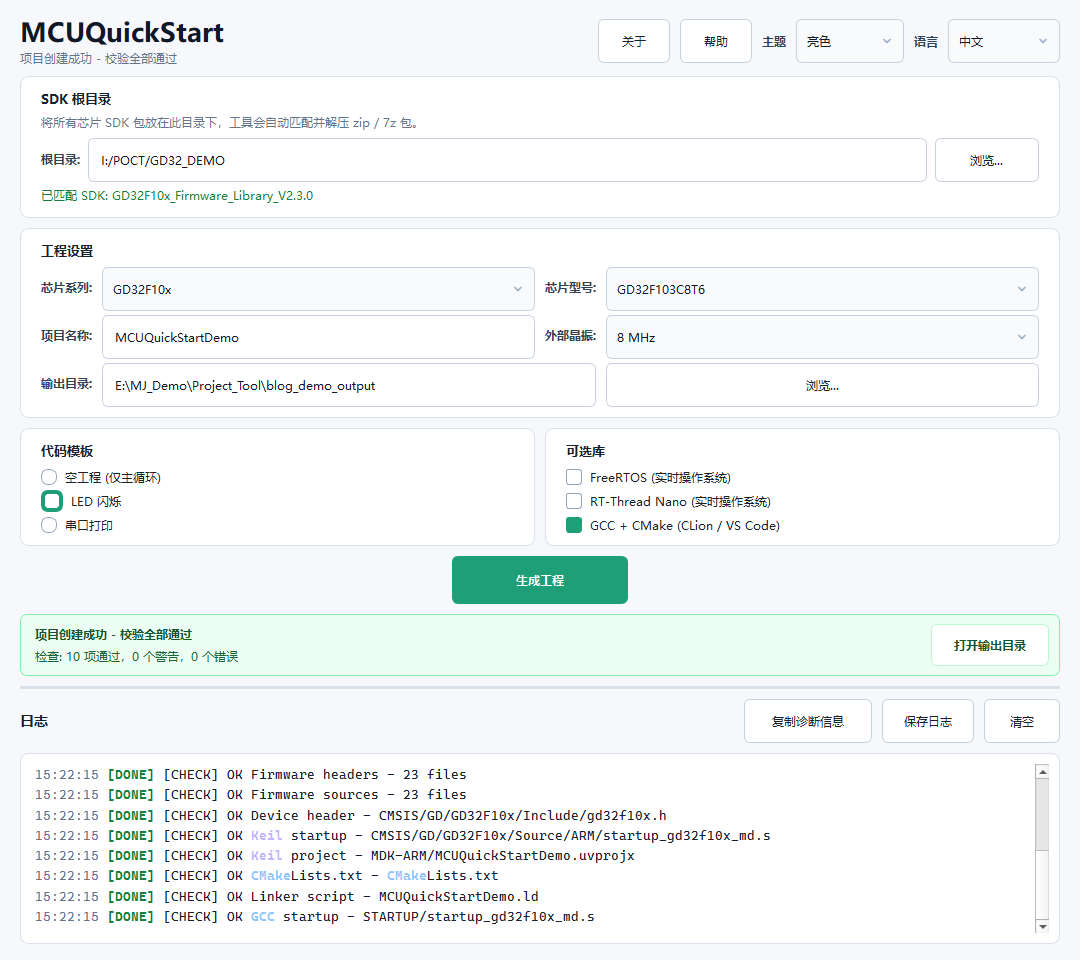1080x960 pixels.
Task: Open the 主题 dropdown showing 亮色
Action: 849,41
